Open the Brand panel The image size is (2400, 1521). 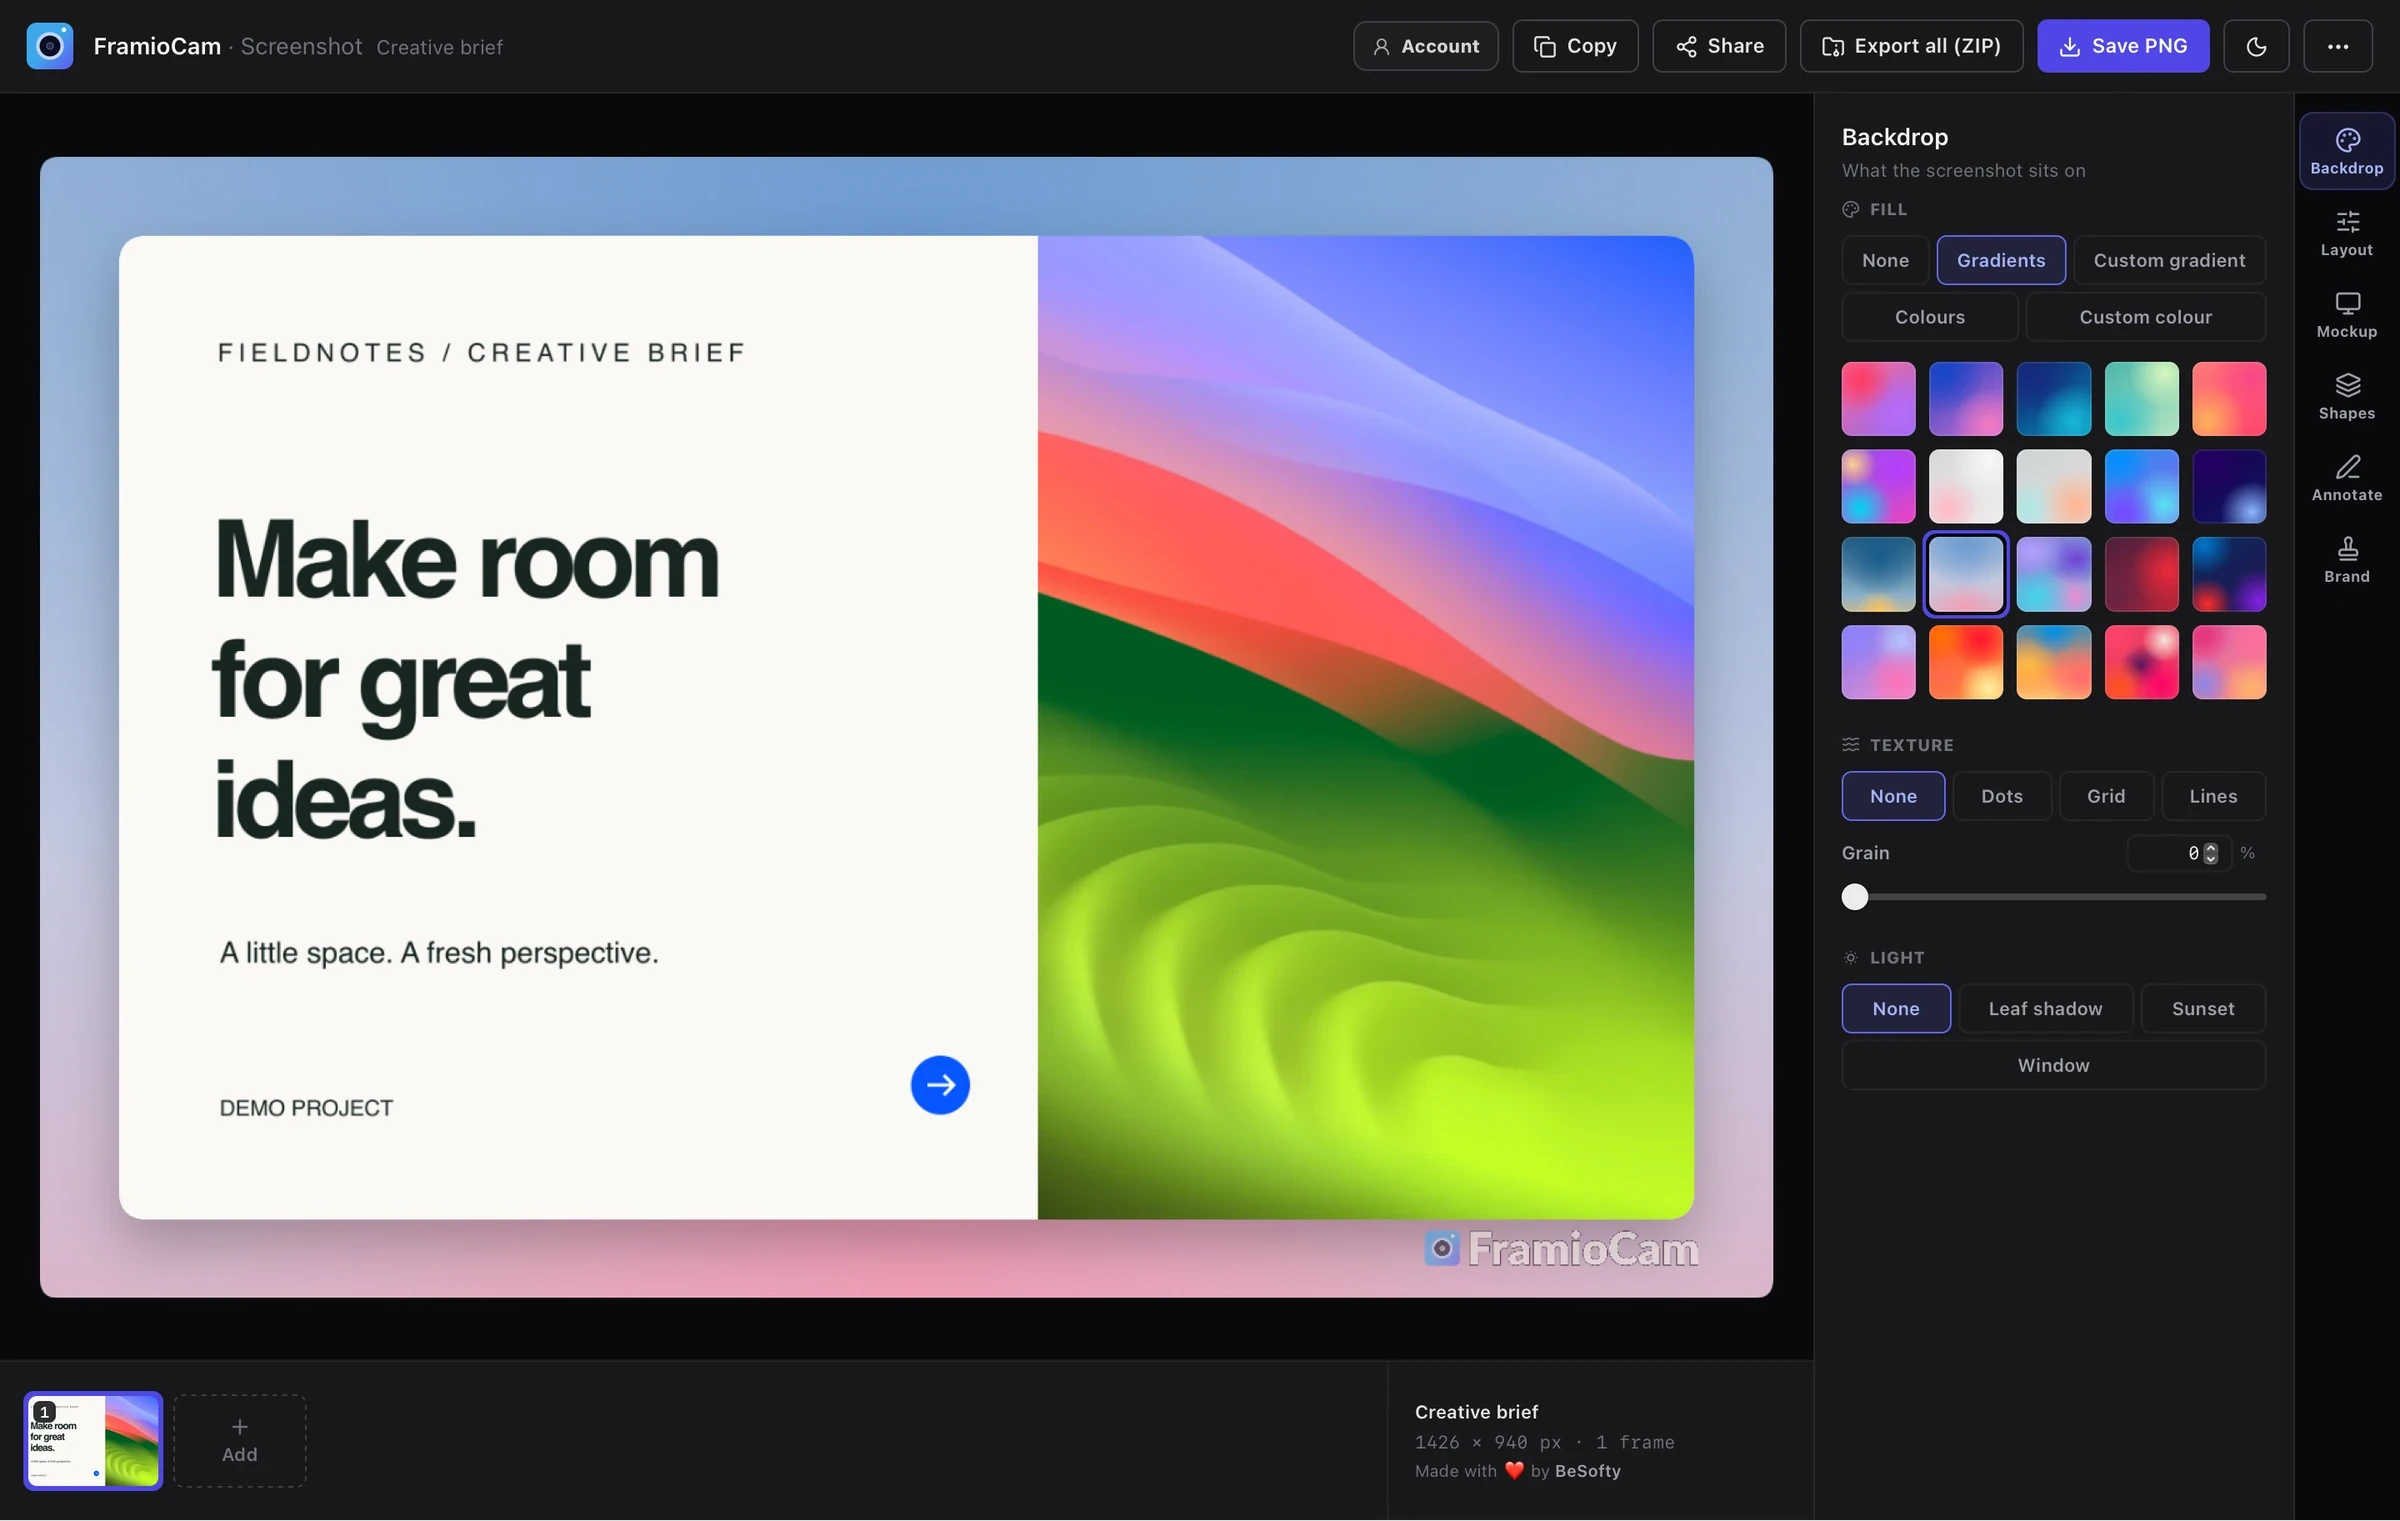2346,560
